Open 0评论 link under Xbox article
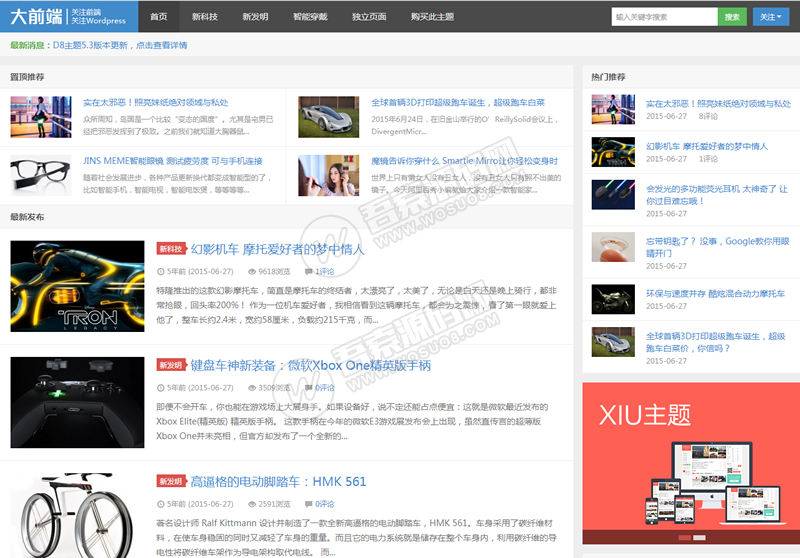The height and width of the screenshot is (558, 800). click(324, 388)
